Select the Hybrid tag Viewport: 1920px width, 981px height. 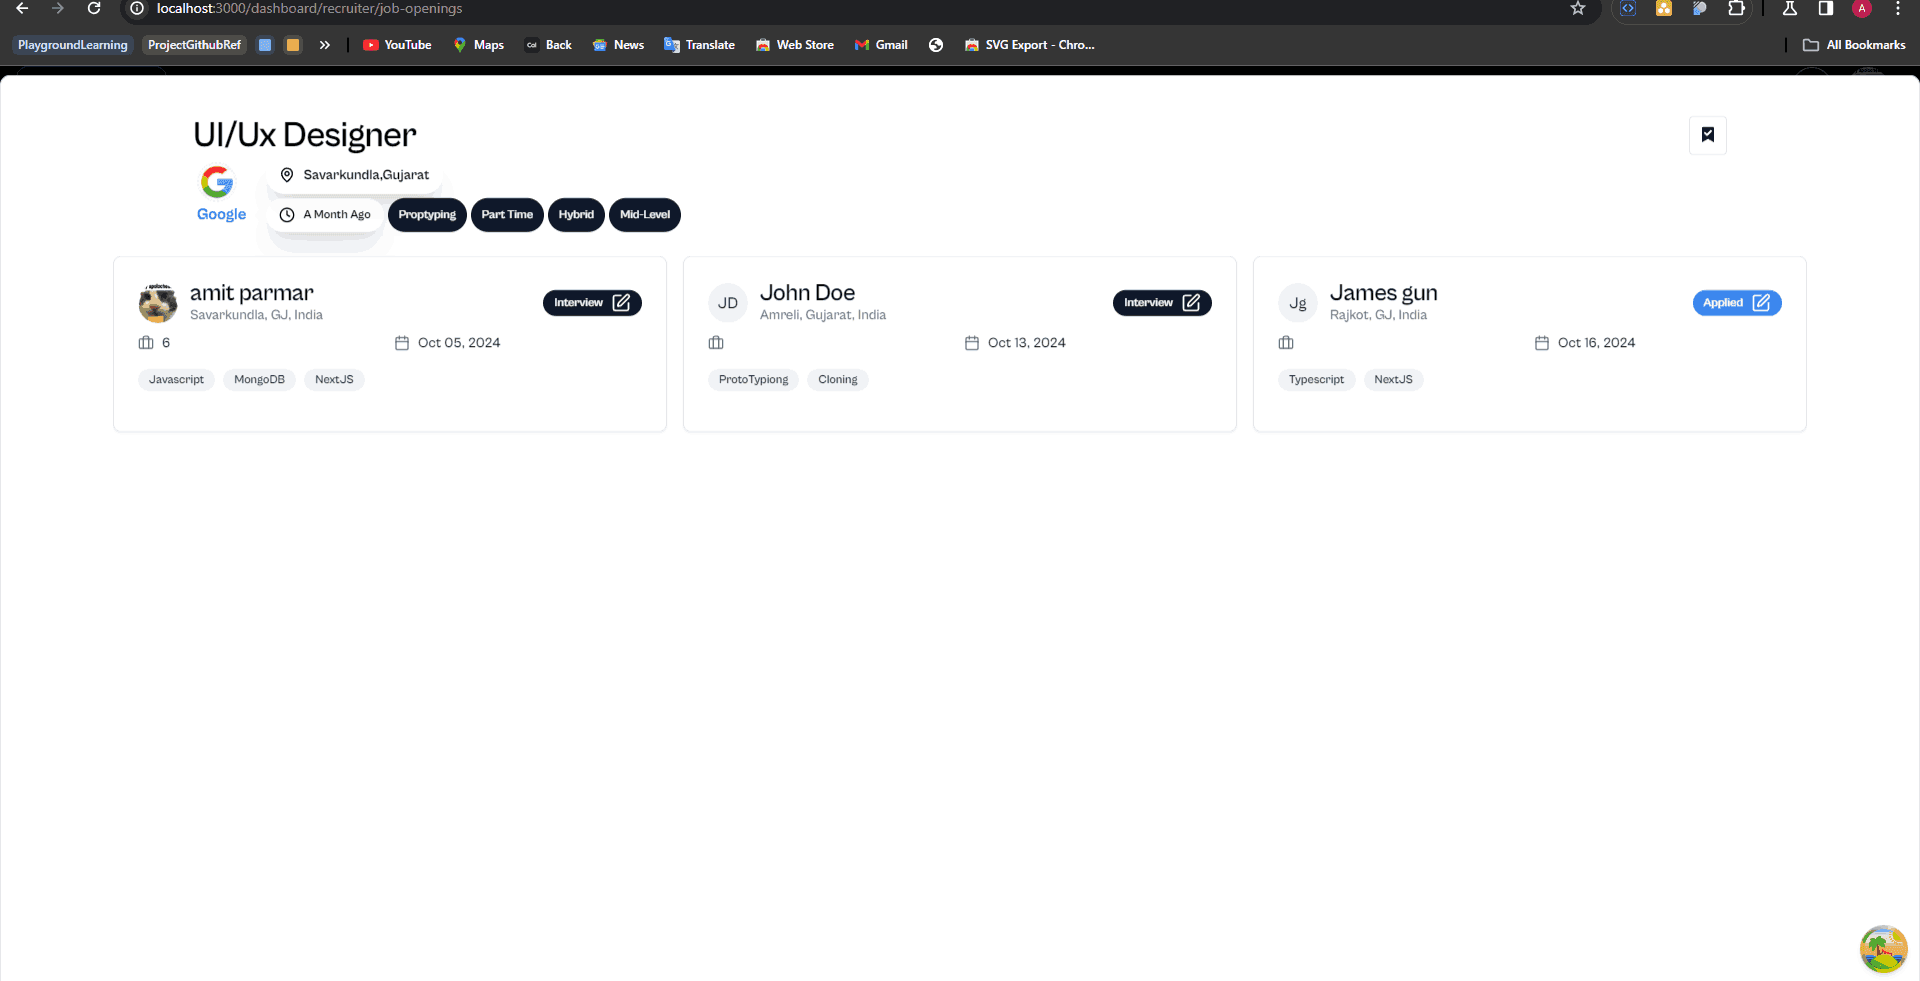(x=576, y=215)
